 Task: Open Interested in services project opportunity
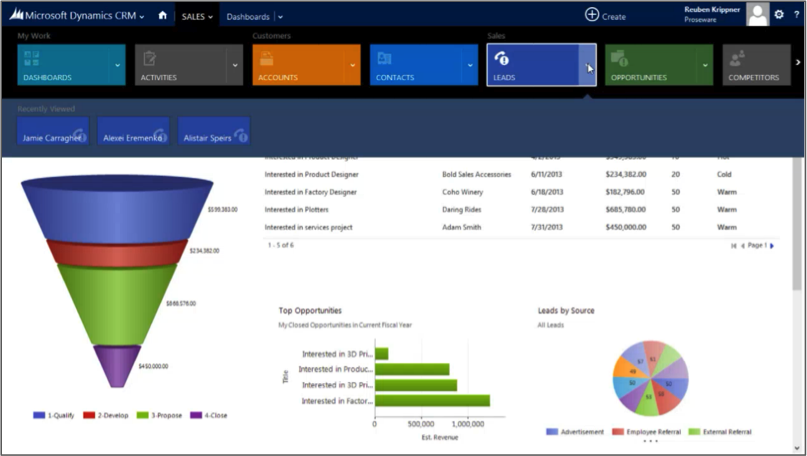coord(308,227)
